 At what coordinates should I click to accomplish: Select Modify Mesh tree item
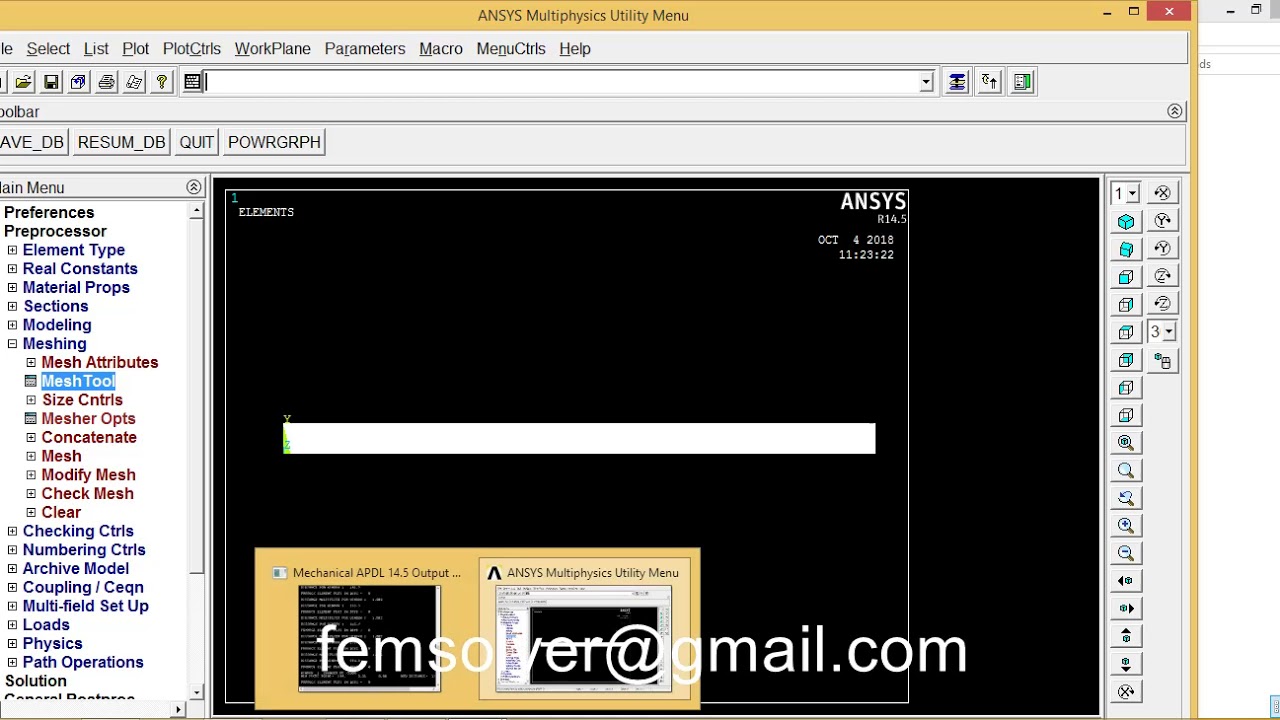(x=88, y=475)
